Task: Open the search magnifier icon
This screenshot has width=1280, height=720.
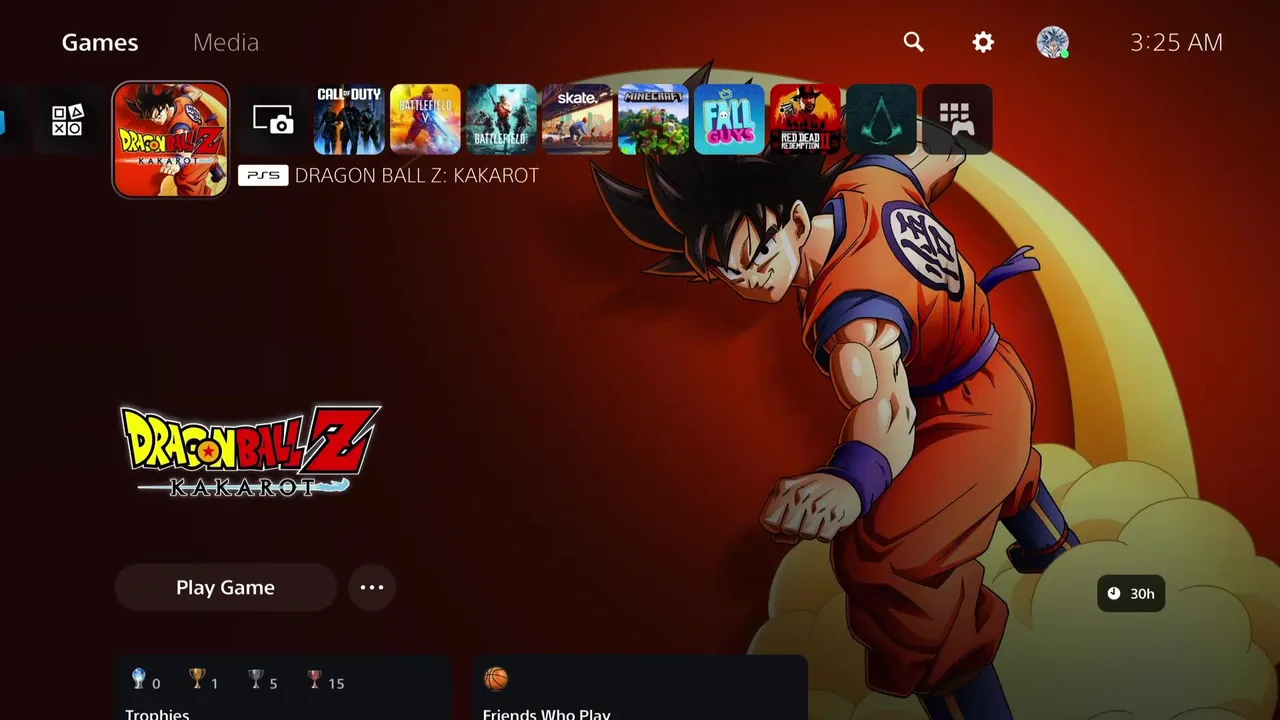Action: 913,42
